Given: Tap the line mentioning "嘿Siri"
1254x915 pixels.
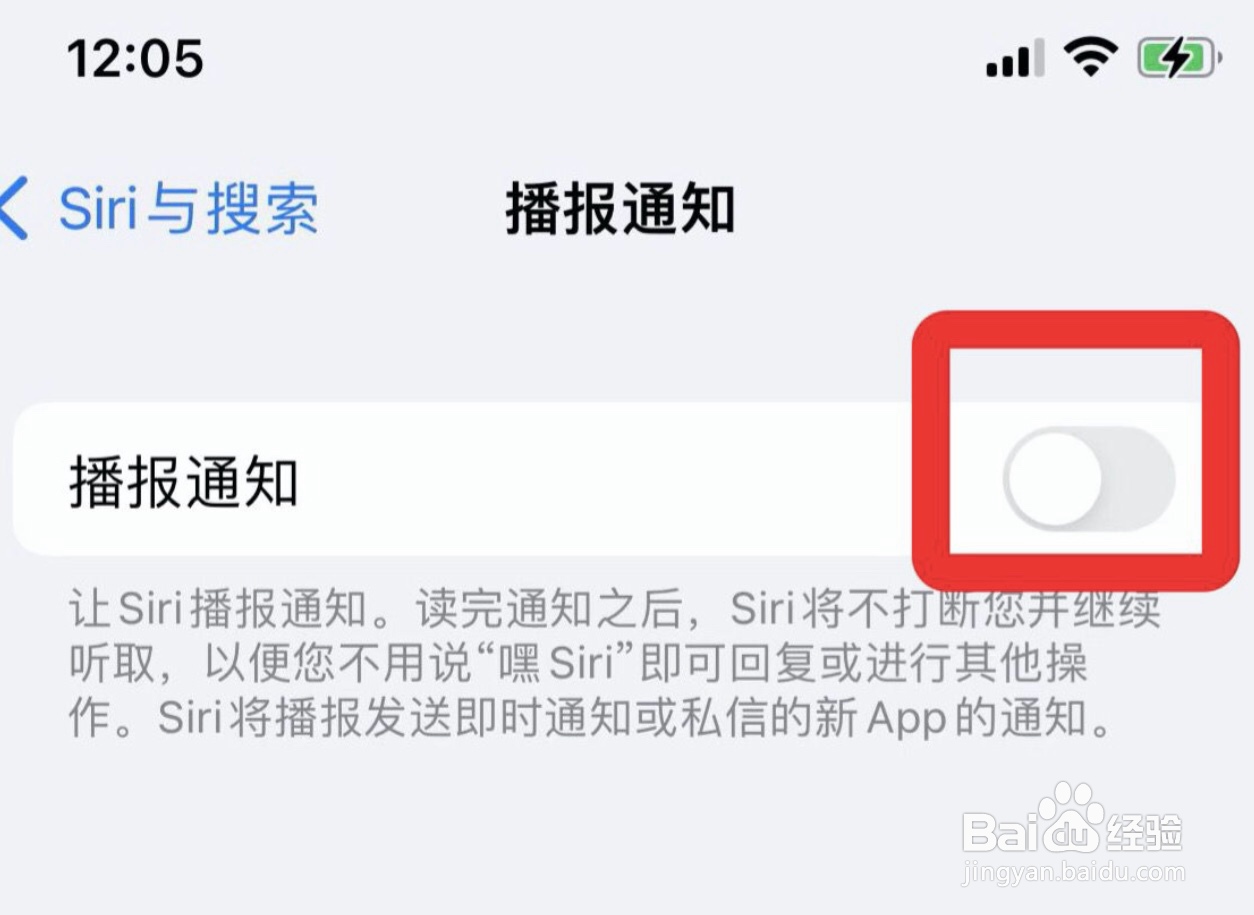Looking at the screenshot, I should tap(578, 663).
